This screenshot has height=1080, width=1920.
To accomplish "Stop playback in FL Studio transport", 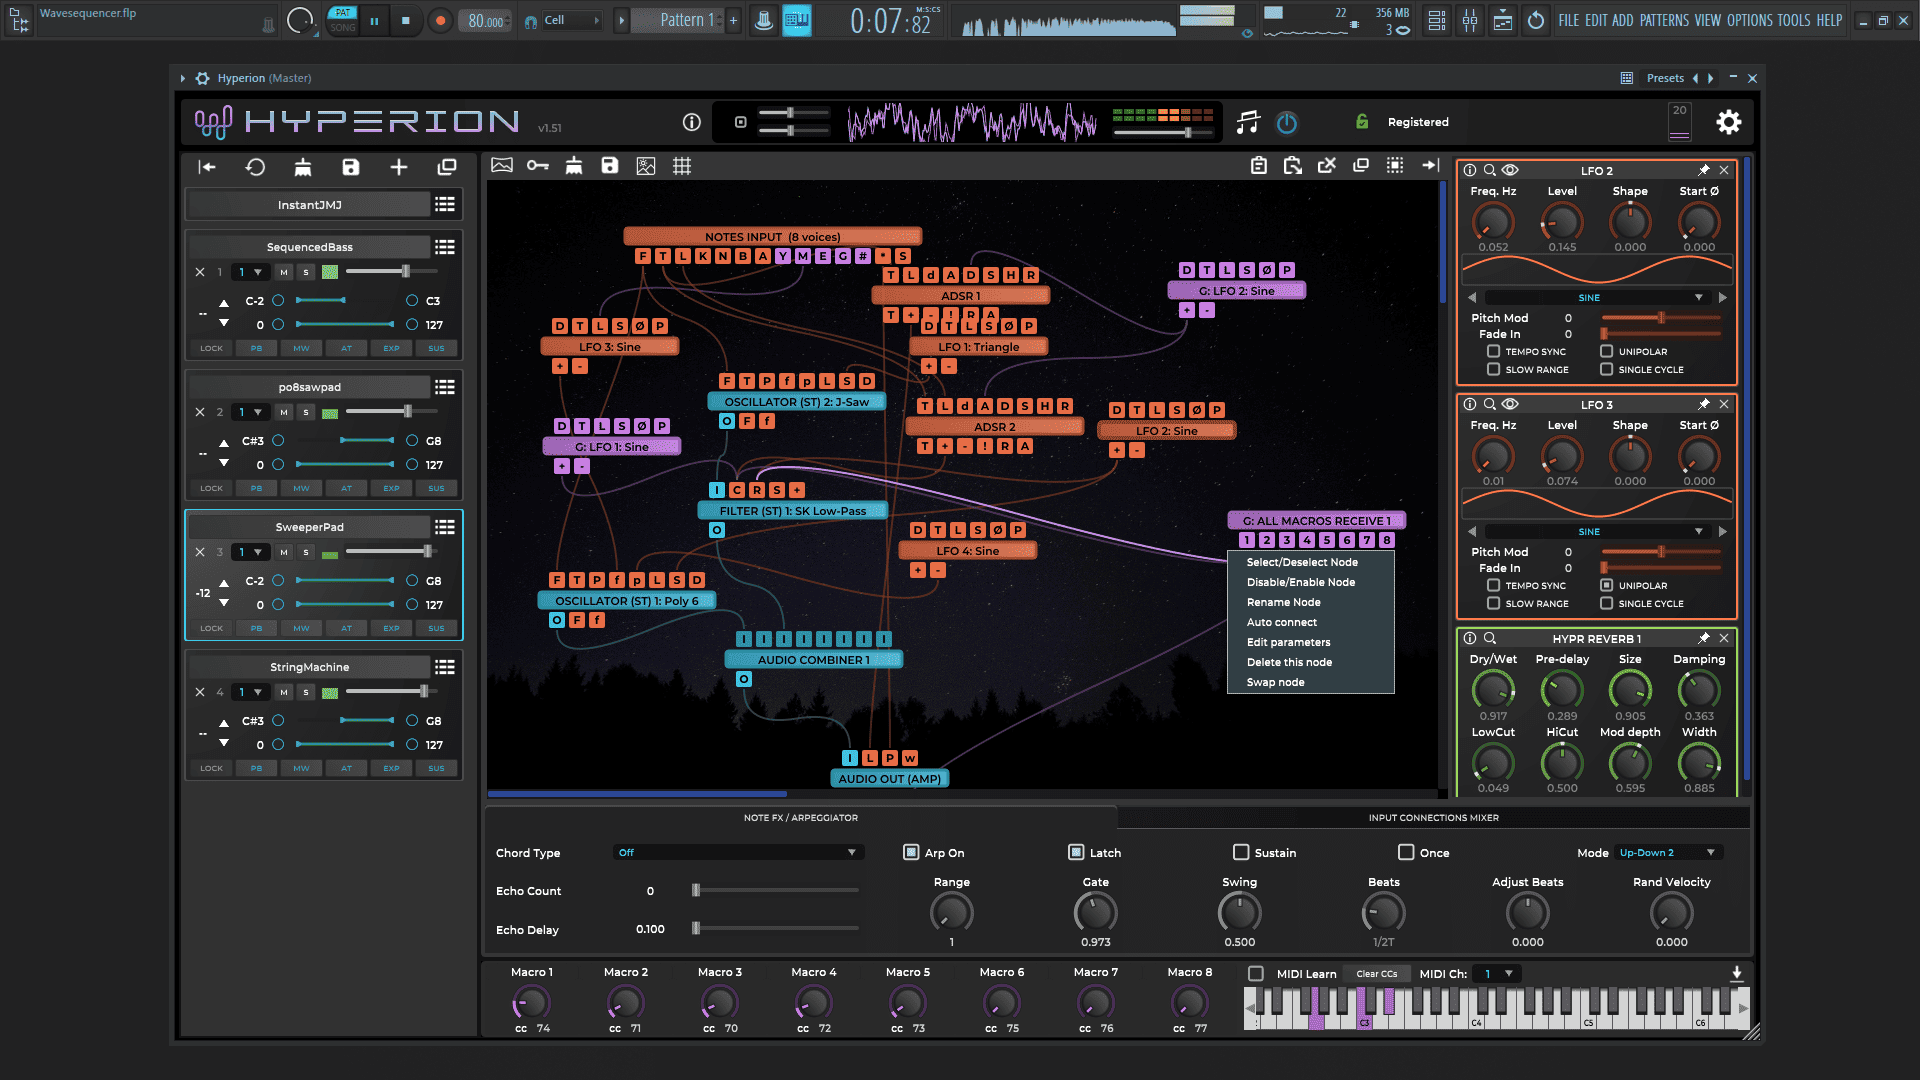I will (405, 20).
